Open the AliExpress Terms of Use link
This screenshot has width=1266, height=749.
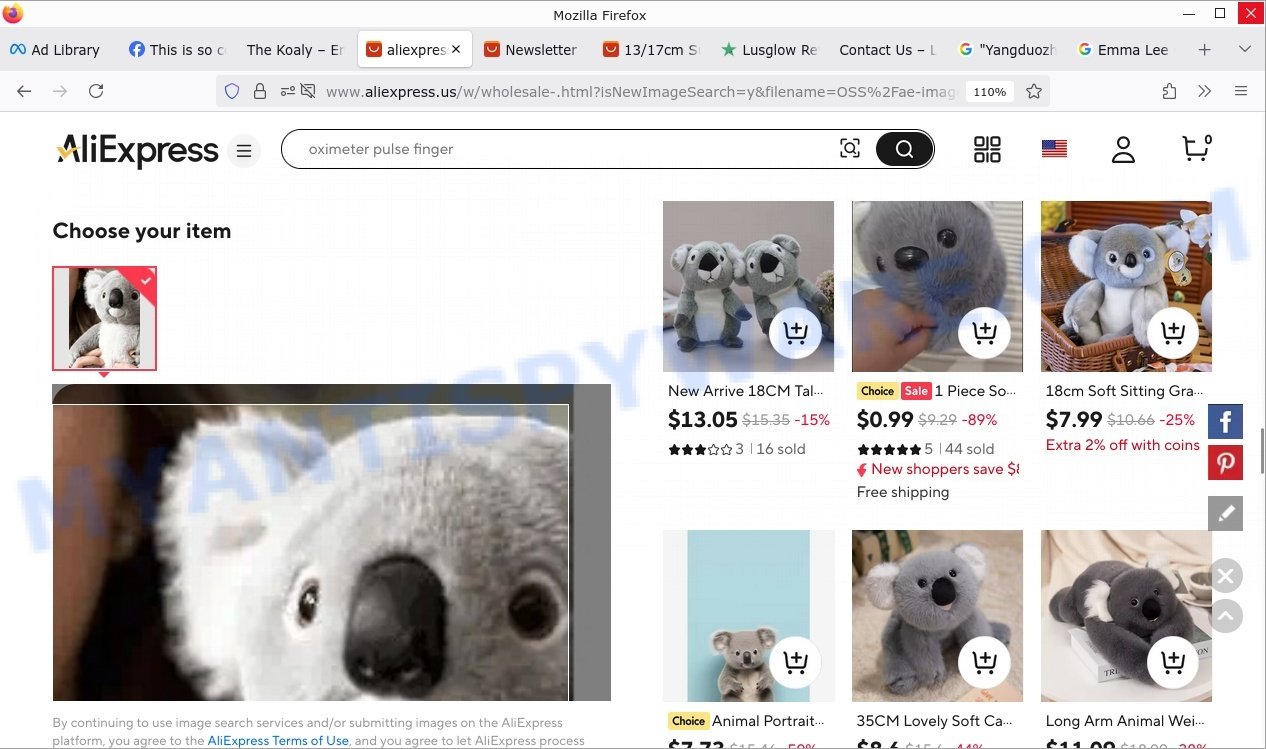coord(278,741)
